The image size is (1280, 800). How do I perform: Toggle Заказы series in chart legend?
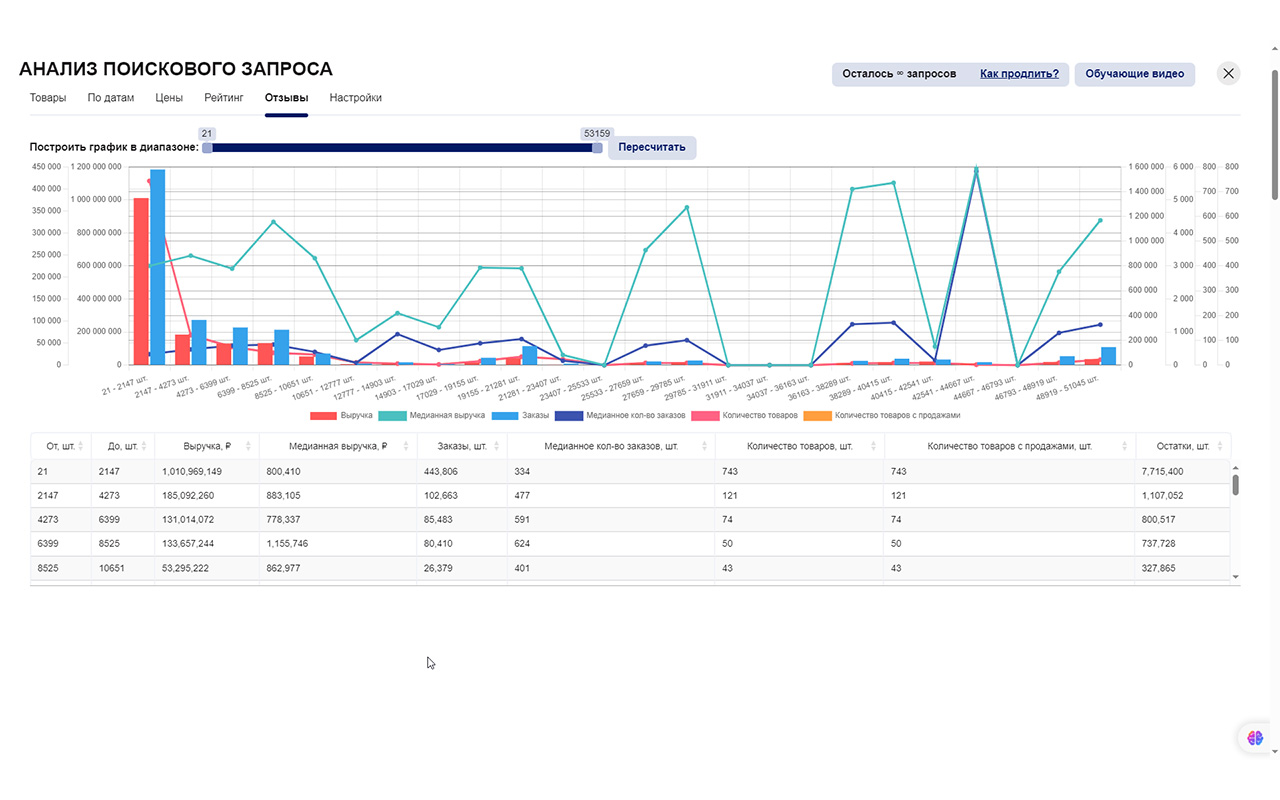click(520, 415)
